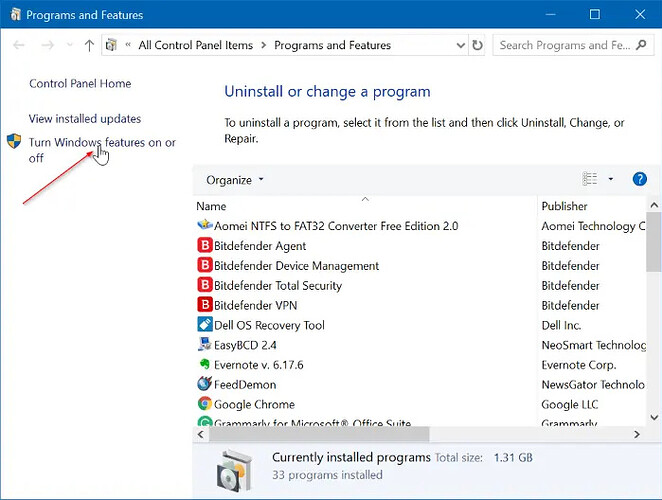Maximize the Programs and Features window

594,14
